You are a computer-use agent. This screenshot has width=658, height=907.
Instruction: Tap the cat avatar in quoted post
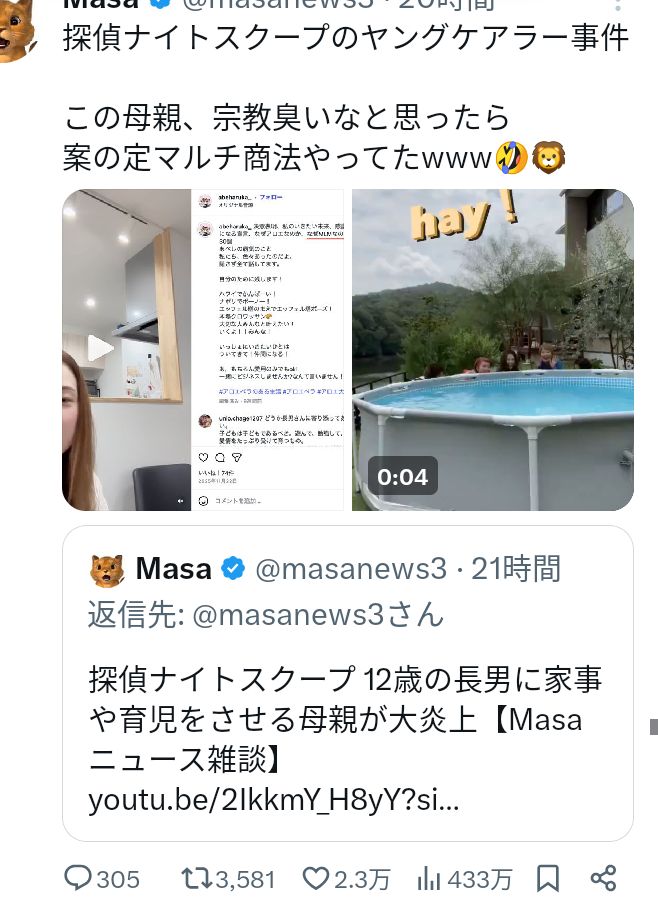tap(107, 570)
